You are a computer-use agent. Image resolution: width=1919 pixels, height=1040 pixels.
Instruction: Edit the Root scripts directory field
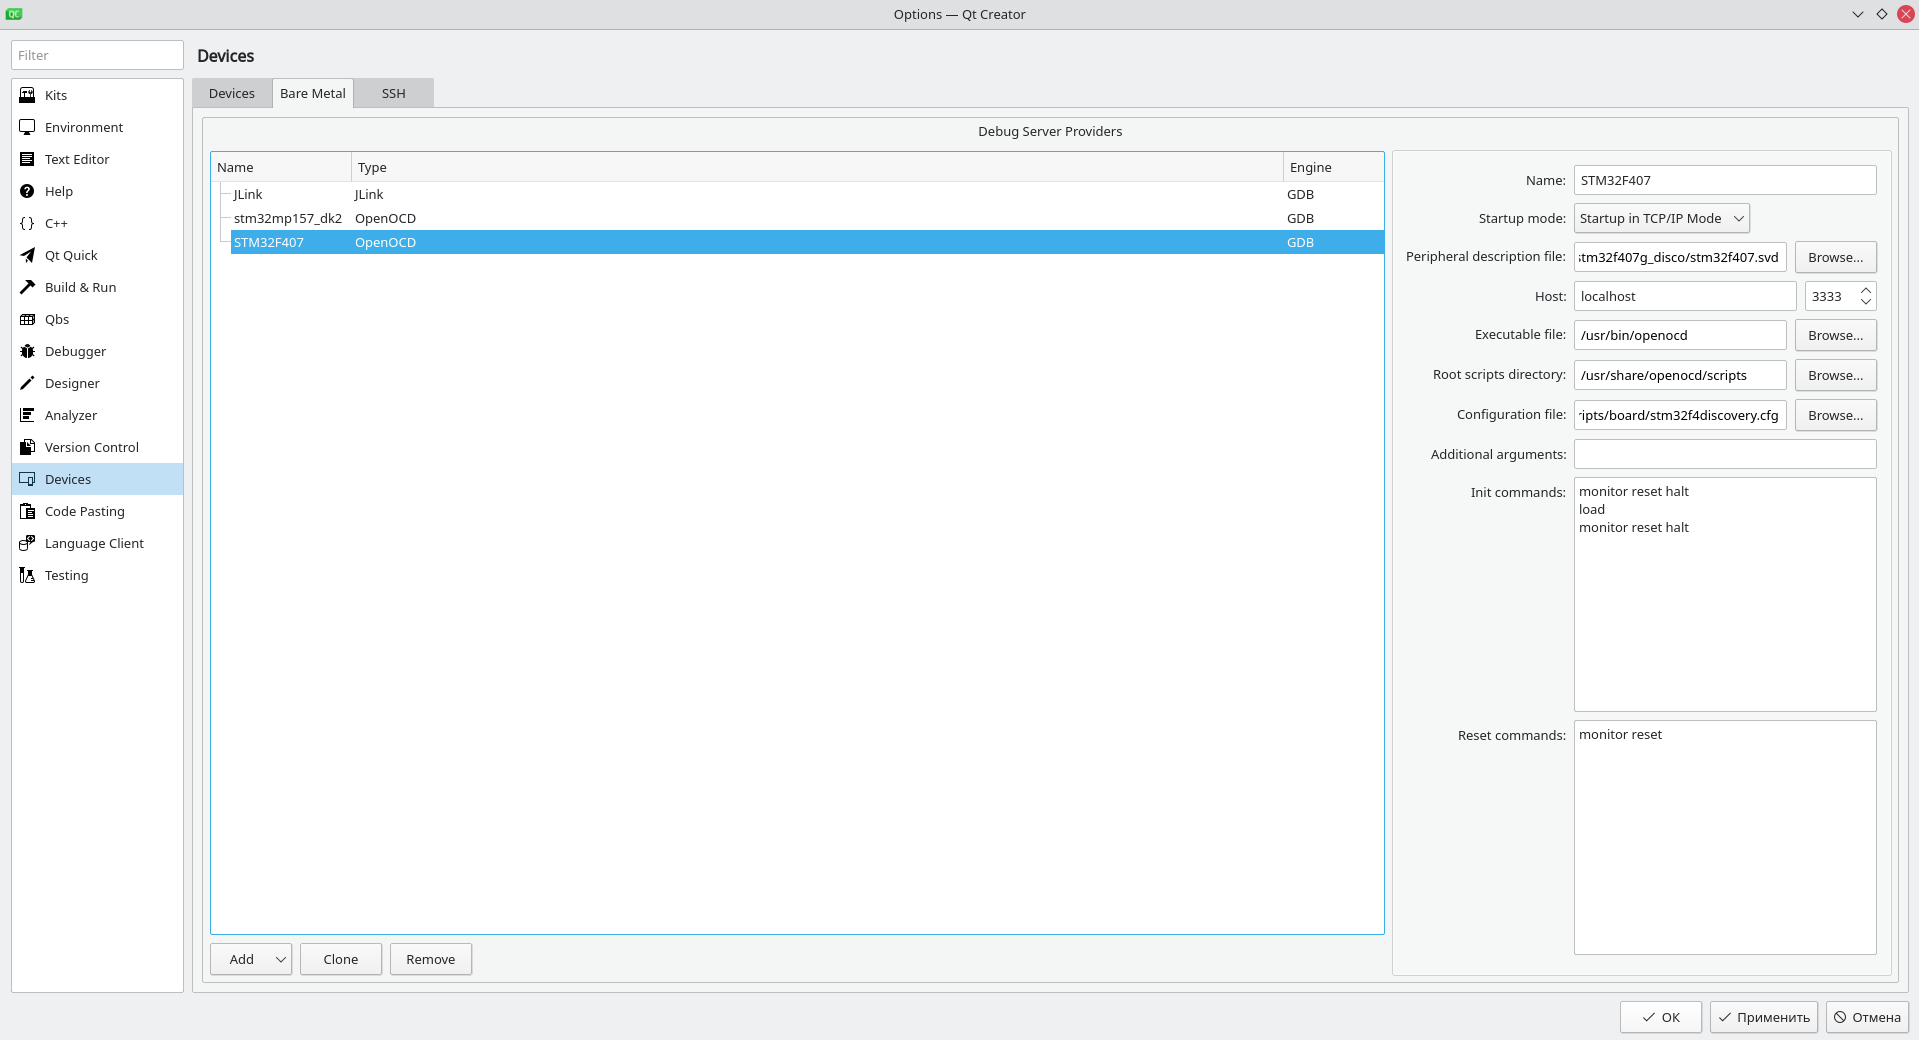[x=1680, y=375]
